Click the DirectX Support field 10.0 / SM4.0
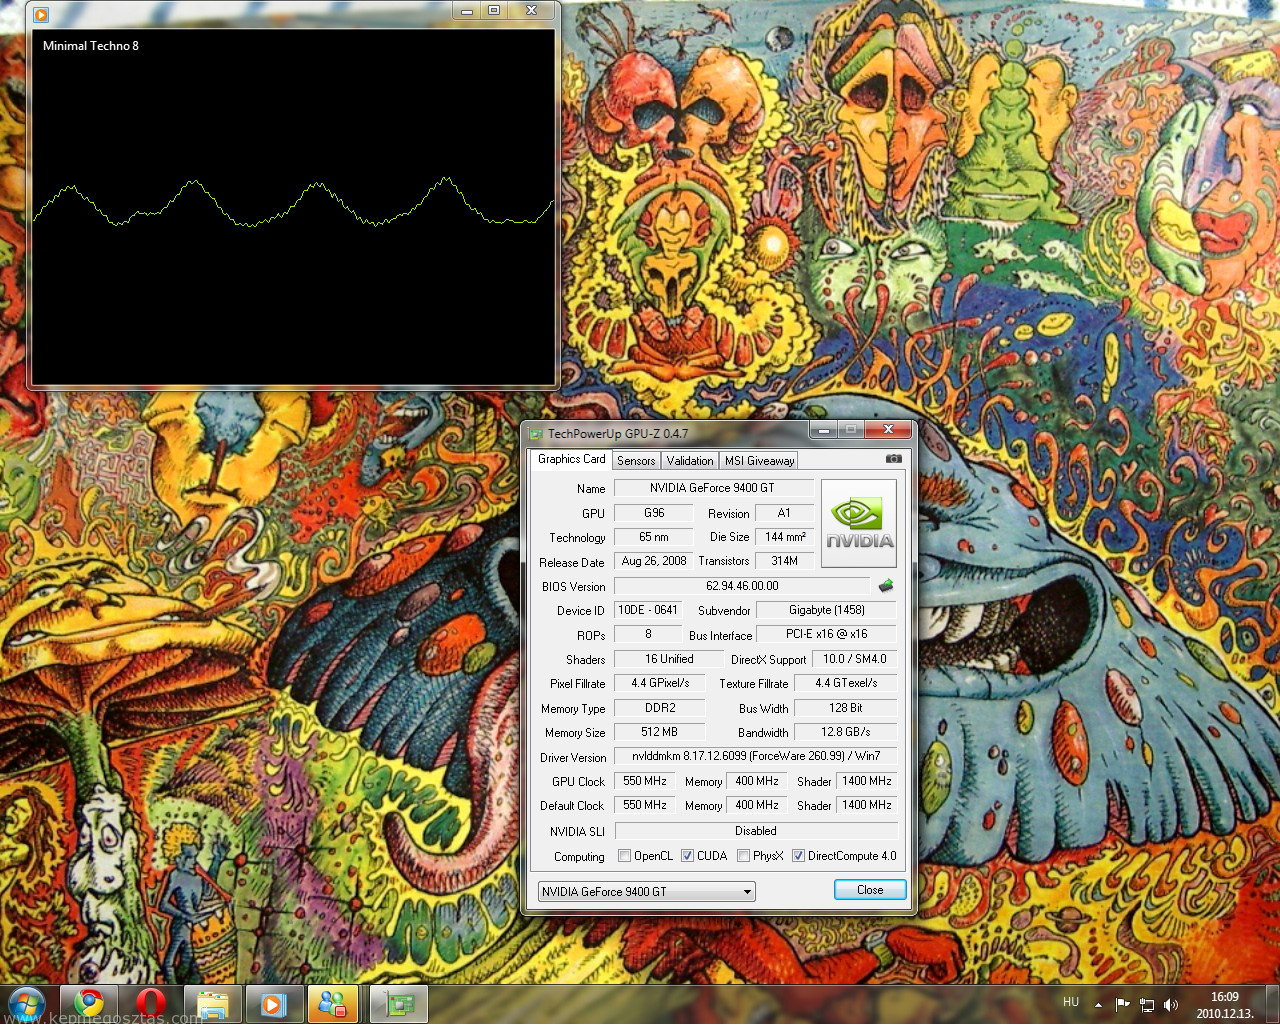The width and height of the screenshot is (1280, 1028). point(855,659)
